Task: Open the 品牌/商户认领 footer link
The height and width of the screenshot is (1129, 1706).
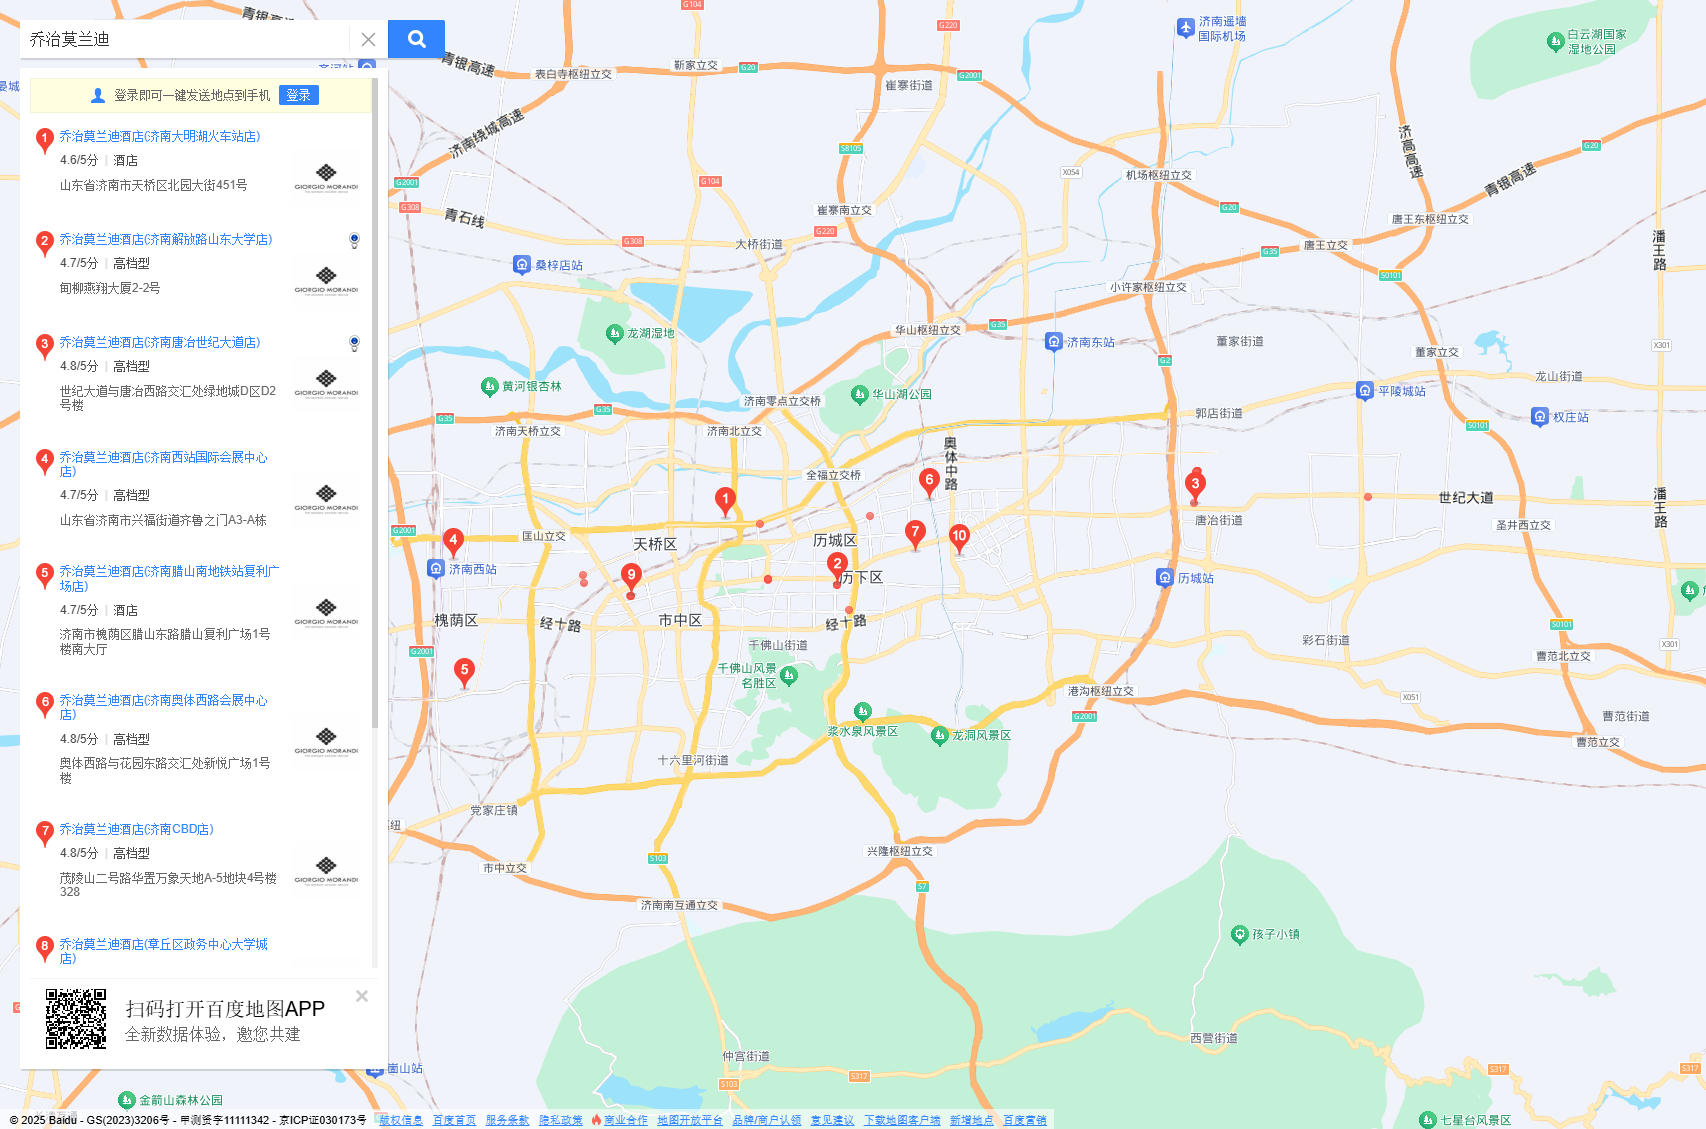Action: pos(766,1120)
